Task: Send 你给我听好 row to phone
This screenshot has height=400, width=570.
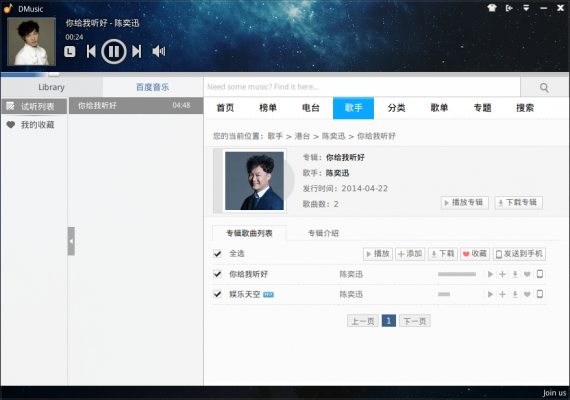Action: pyautogui.click(x=540, y=274)
